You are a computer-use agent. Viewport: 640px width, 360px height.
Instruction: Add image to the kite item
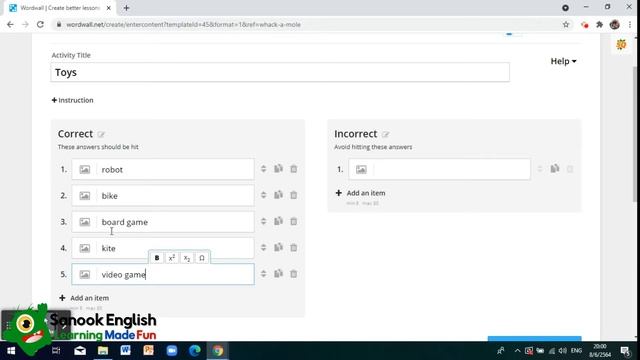tap(84, 248)
